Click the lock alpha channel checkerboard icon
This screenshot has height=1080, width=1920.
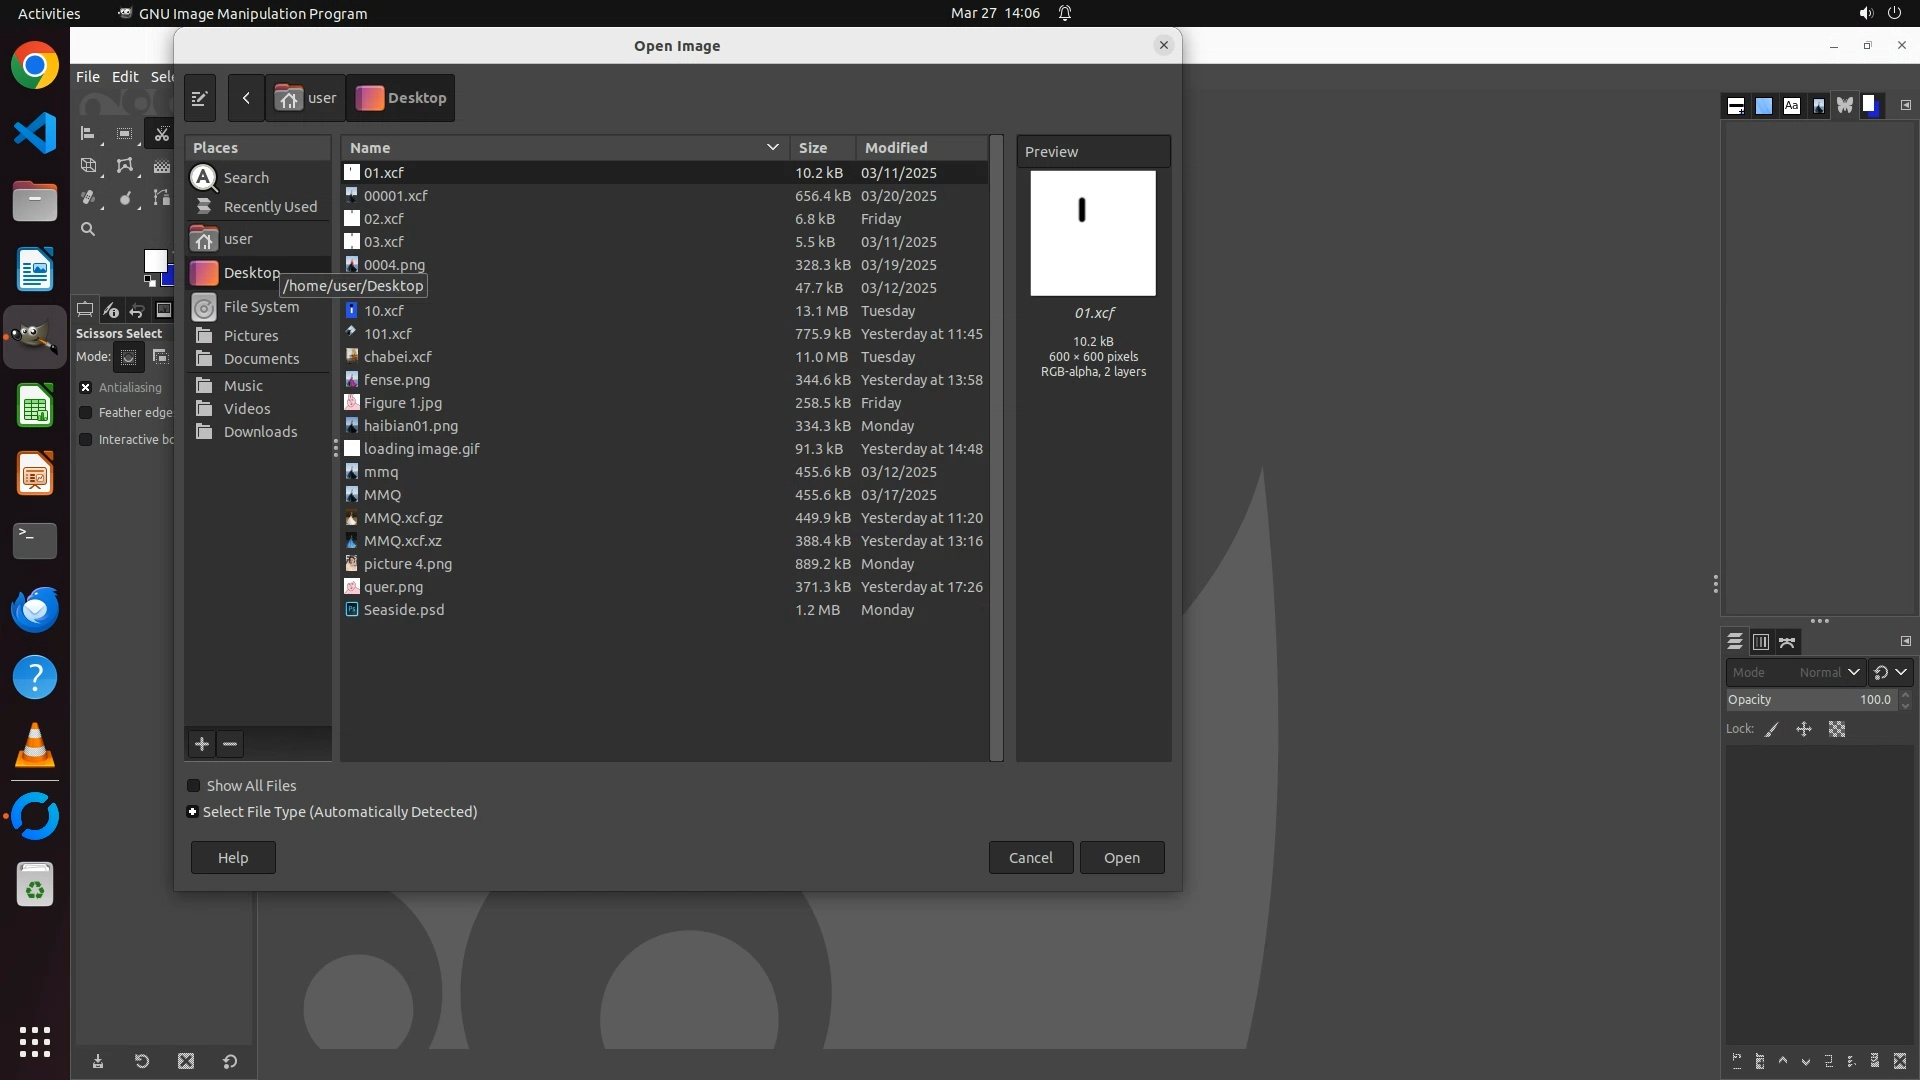click(x=1837, y=730)
